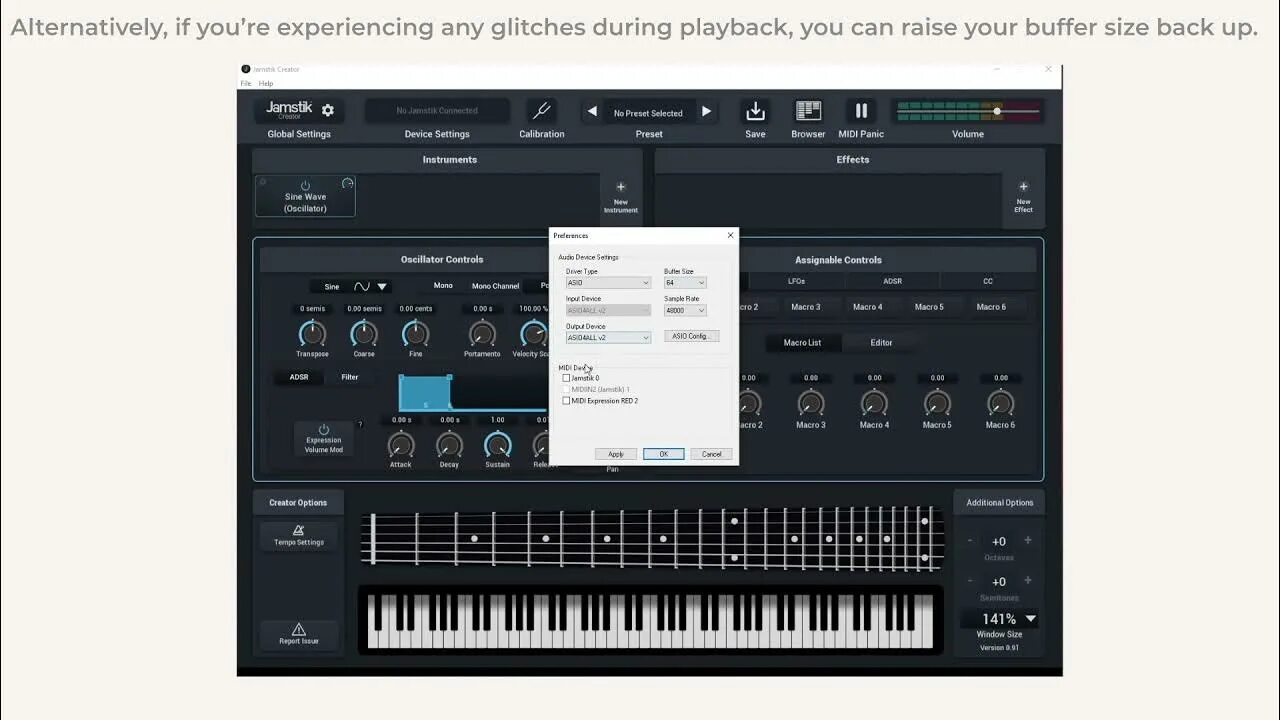The image size is (1280, 720).
Task: Click the Sine Wave instrument knob icon
Action: (347, 183)
